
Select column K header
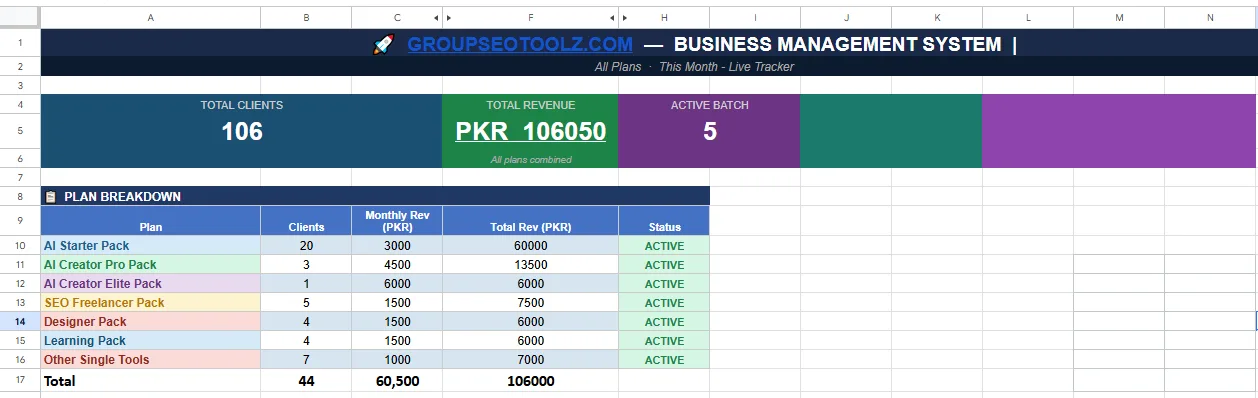(937, 18)
